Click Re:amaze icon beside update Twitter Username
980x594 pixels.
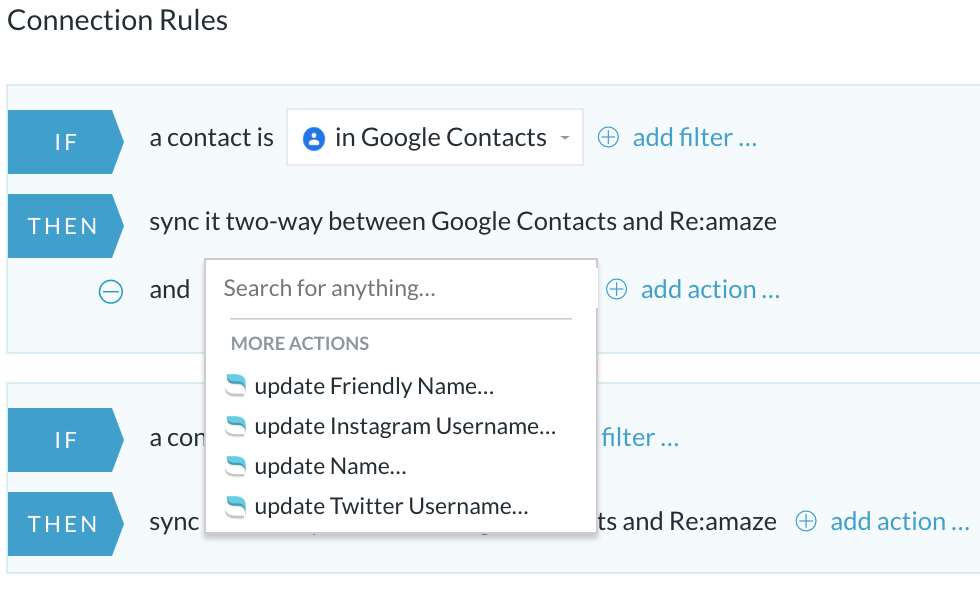click(236, 506)
